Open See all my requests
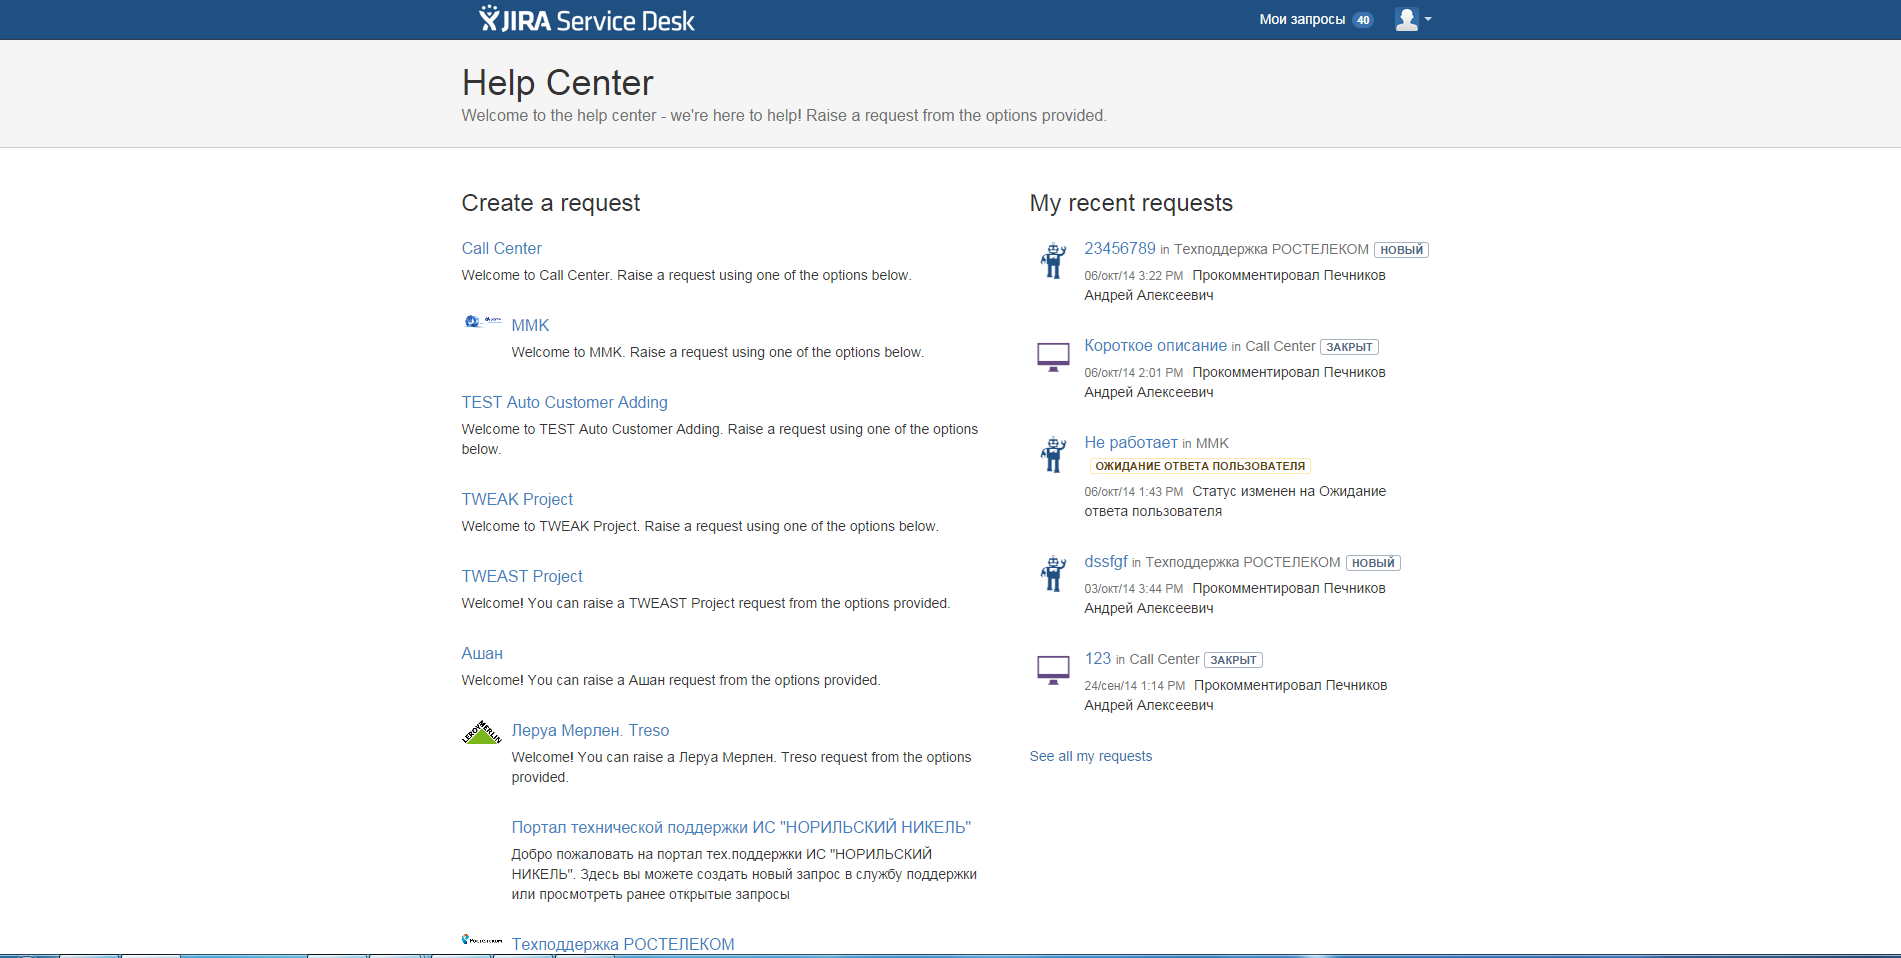The width and height of the screenshot is (1901, 958). pyautogui.click(x=1090, y=756)
